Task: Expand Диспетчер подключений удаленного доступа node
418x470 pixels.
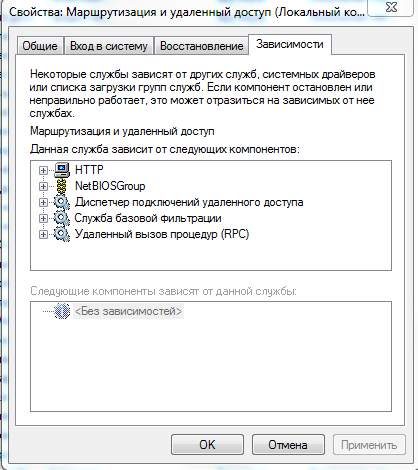Action: point(43,202)
